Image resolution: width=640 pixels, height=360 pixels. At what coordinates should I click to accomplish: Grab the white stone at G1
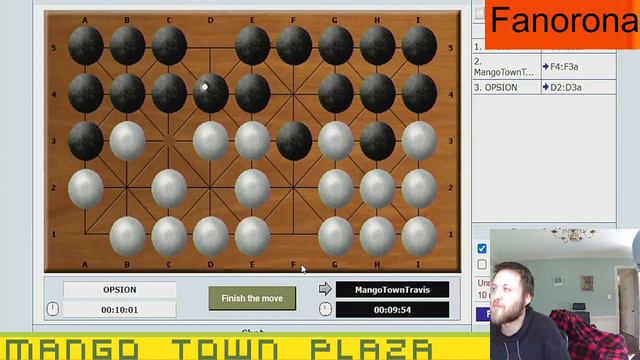[336, 236]
